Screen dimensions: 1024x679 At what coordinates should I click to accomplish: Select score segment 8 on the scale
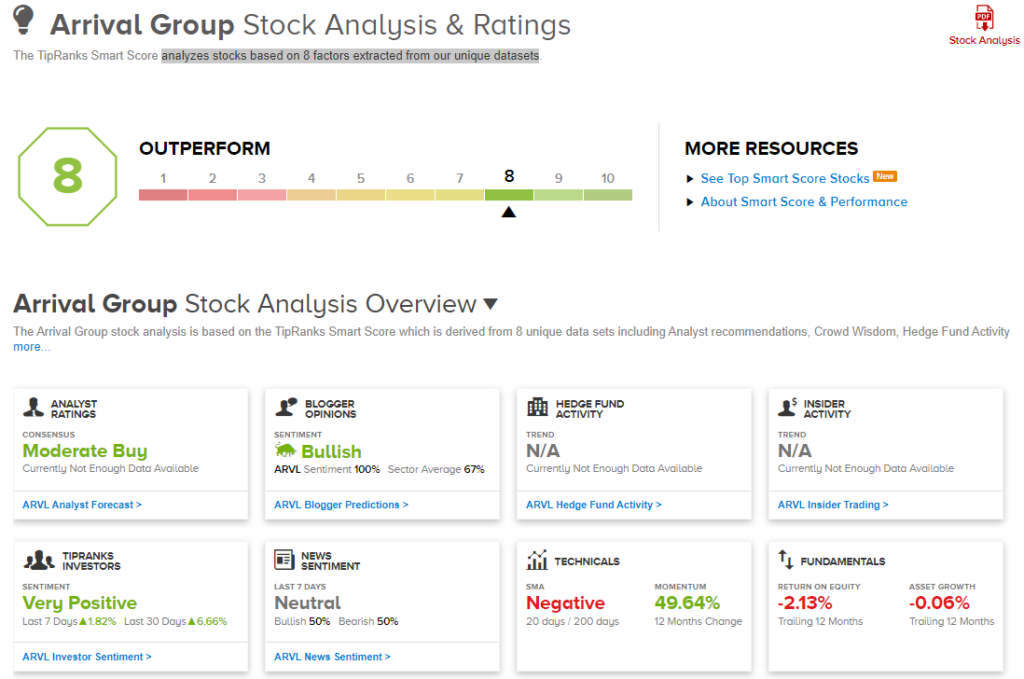tap(509, 194)
